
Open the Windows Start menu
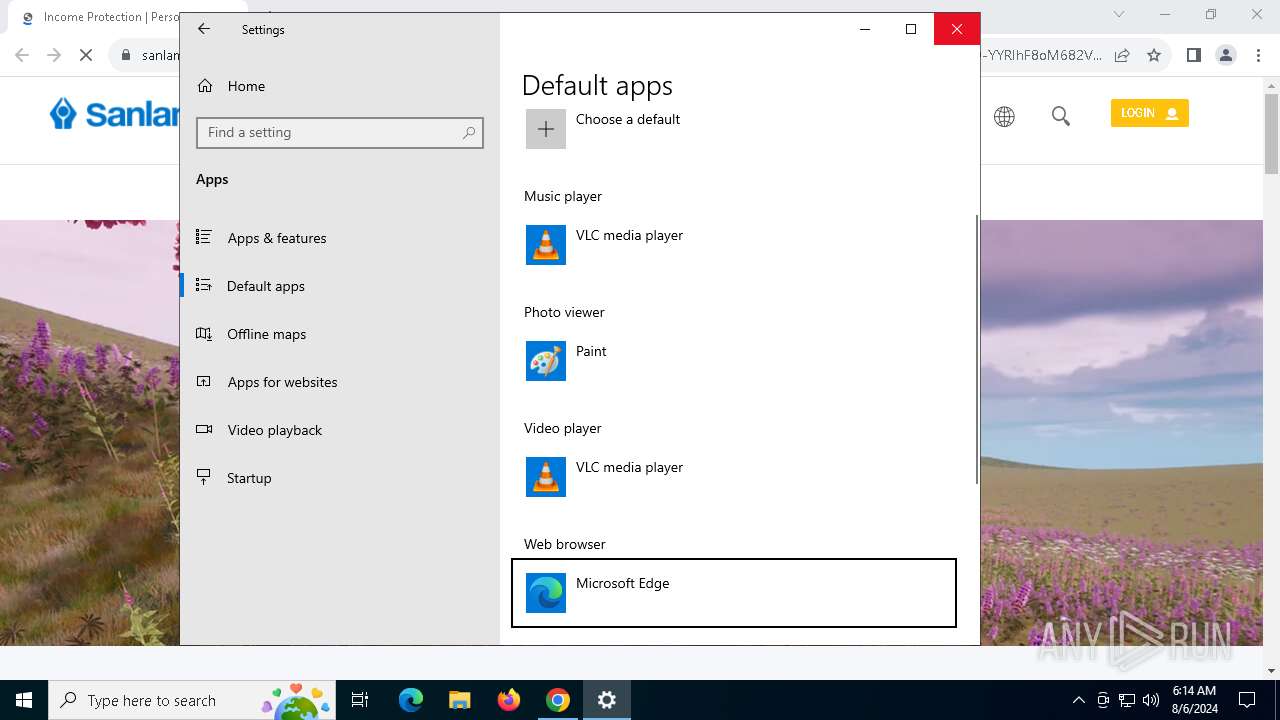24,700
